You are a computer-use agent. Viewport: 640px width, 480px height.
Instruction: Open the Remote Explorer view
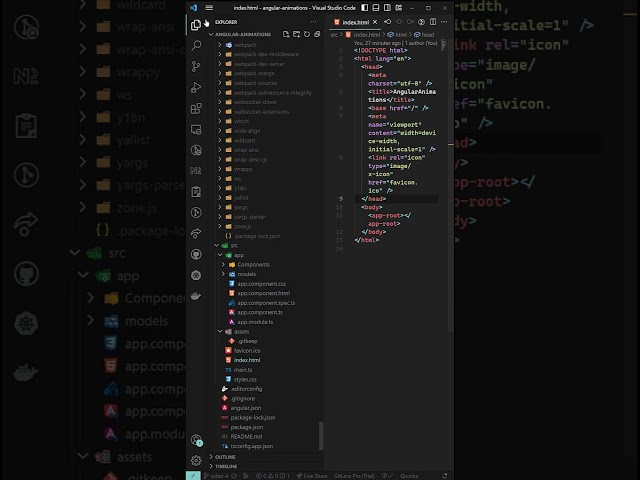(196, 129)
